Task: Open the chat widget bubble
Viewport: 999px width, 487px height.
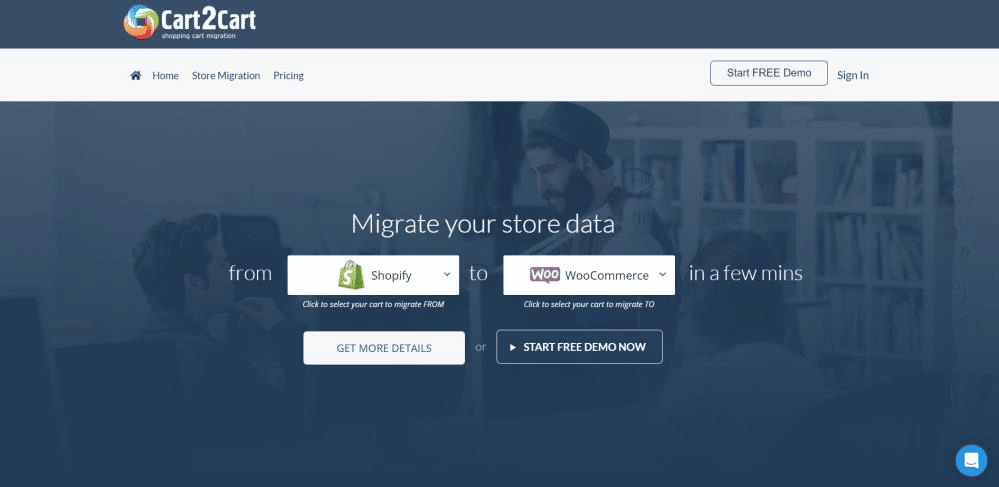Action: 971,460
